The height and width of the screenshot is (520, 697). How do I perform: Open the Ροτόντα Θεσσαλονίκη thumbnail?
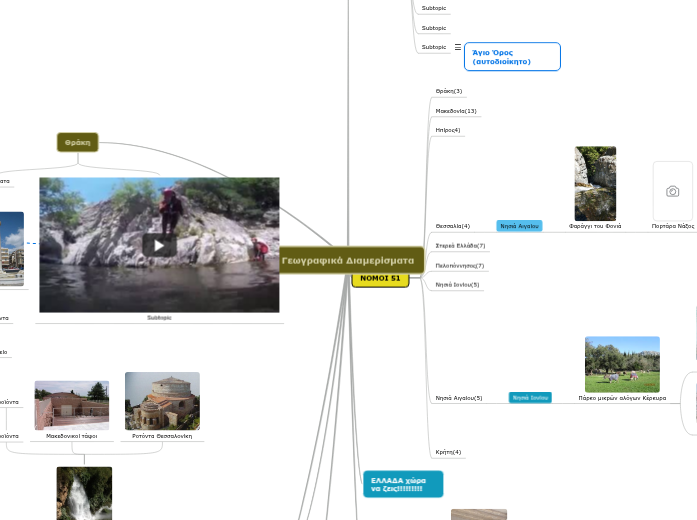pyautogui.click(x=162, y=401)
